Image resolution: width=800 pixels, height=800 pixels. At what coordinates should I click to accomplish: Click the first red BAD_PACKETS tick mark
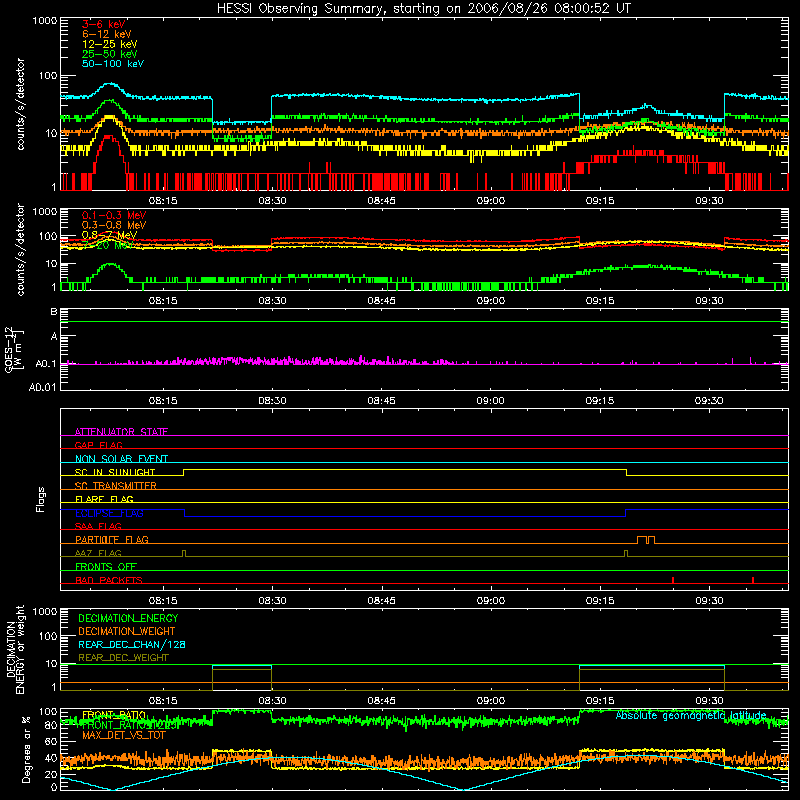673,580
